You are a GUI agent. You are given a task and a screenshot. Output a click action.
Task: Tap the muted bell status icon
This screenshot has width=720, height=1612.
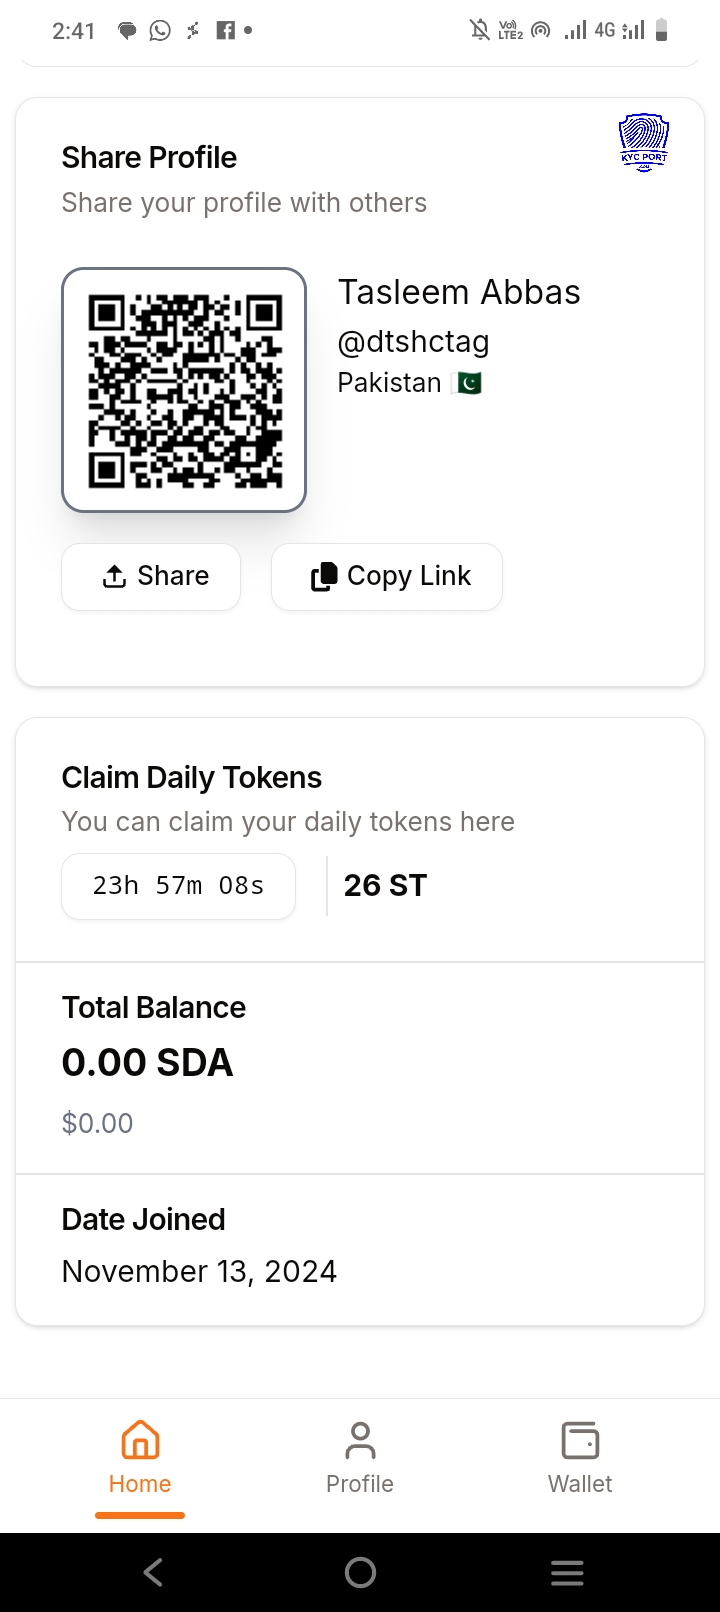click(480, 30)
